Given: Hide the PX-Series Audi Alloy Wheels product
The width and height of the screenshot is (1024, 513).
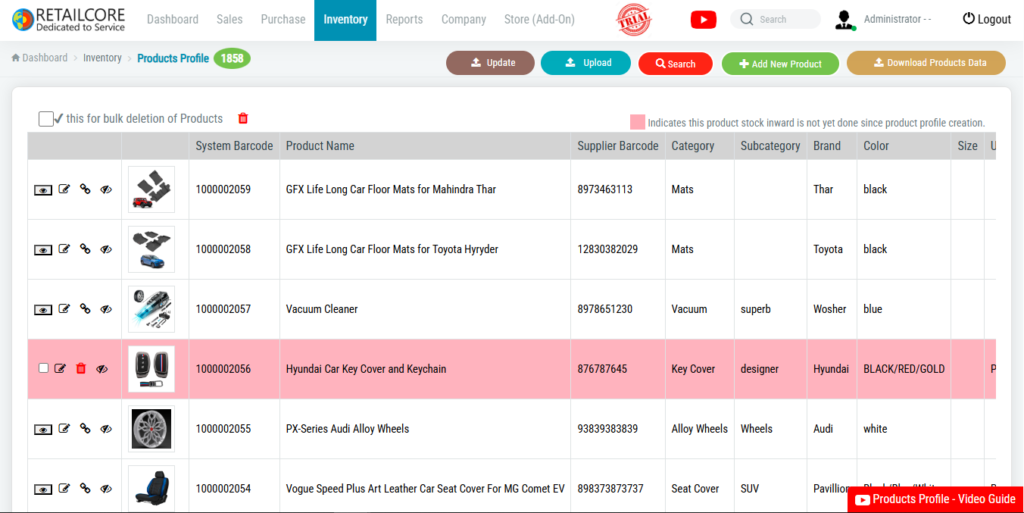Looking at the screenshot, I should (x=106, y=429).
